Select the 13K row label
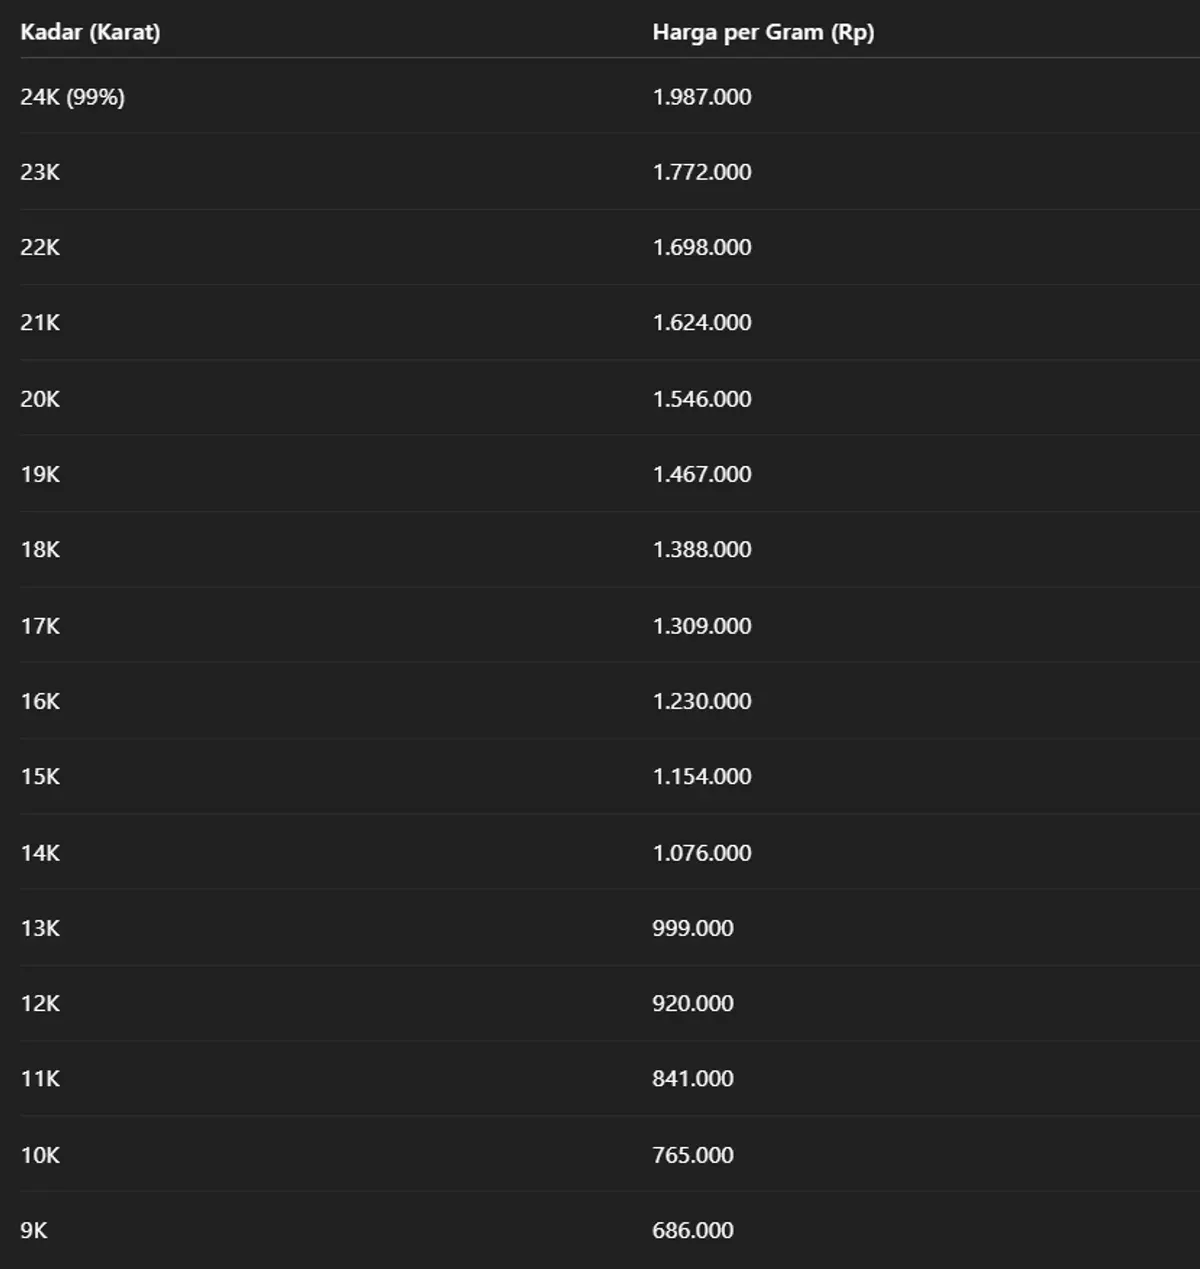Viewport: 1200px width, 1269px height. pyautogui.click(x=40, y=928)
